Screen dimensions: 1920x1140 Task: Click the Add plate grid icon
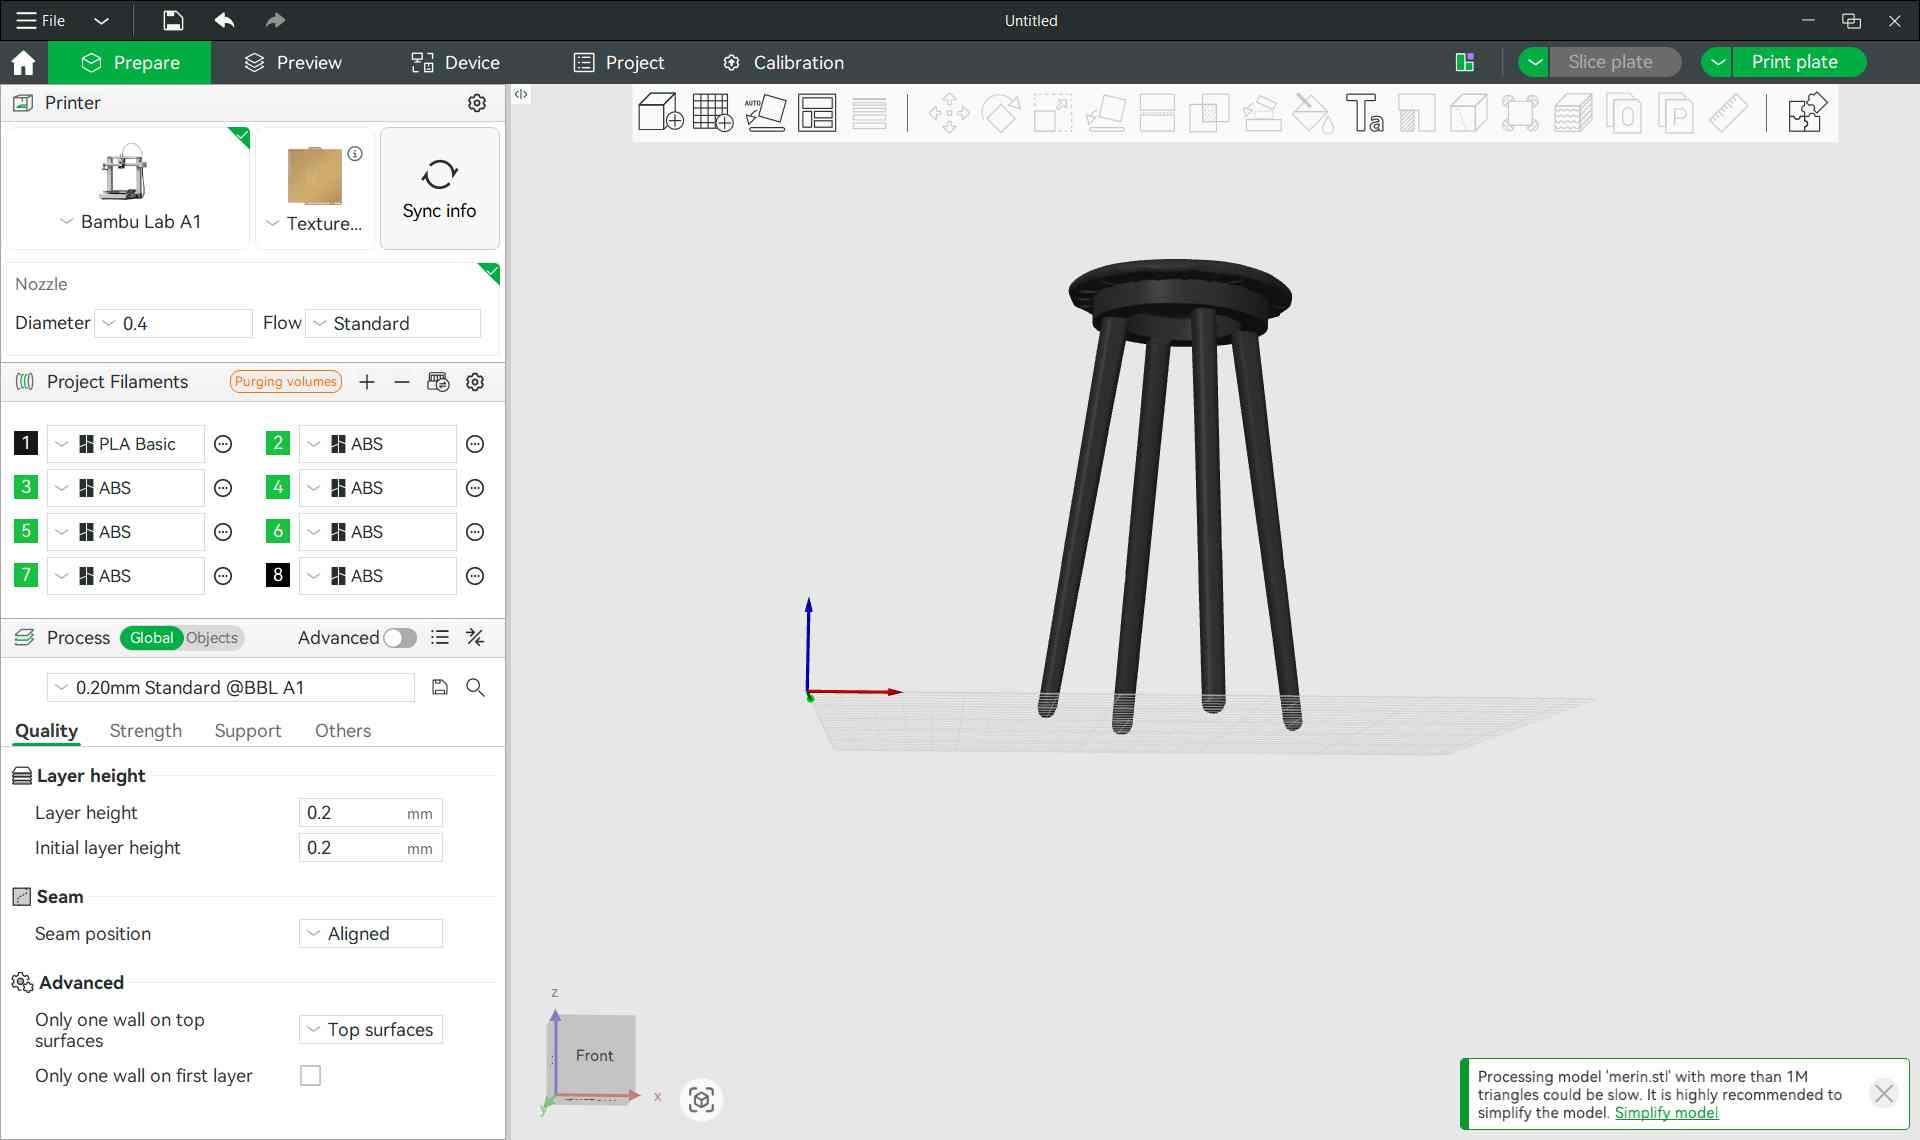(x=712, y=112)
